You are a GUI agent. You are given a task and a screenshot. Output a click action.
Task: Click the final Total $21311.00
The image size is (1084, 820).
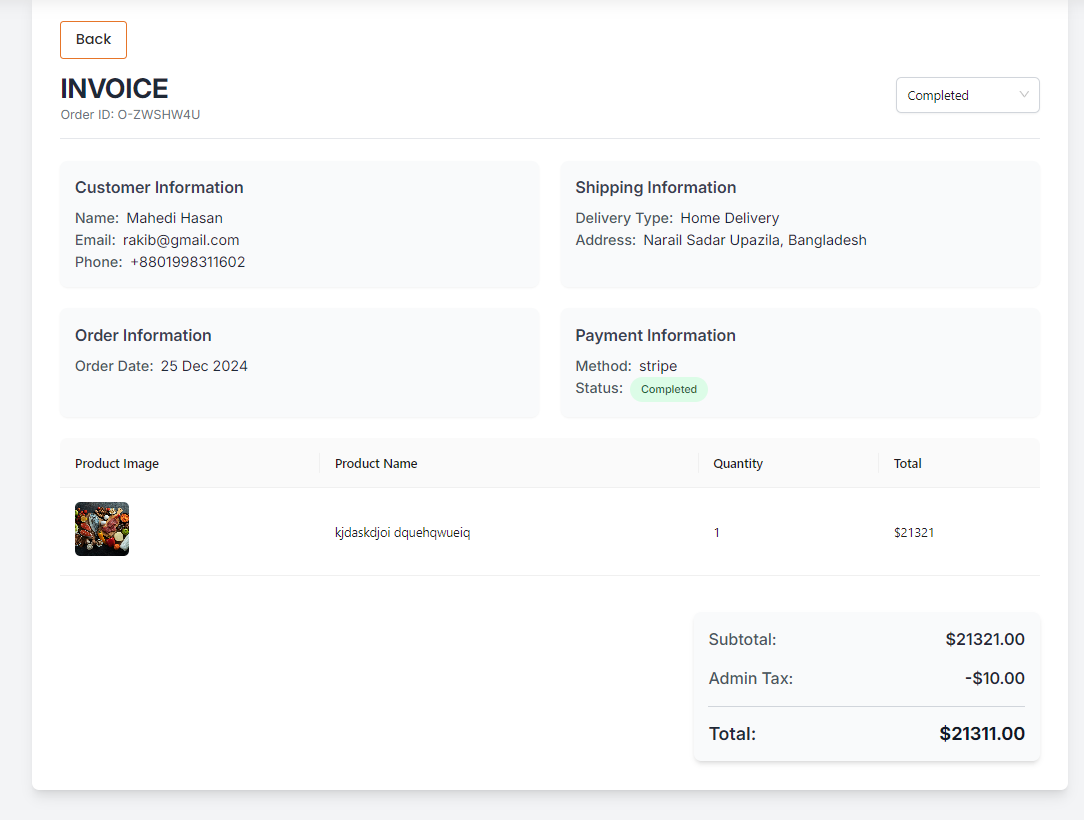[x=981, y=734]
